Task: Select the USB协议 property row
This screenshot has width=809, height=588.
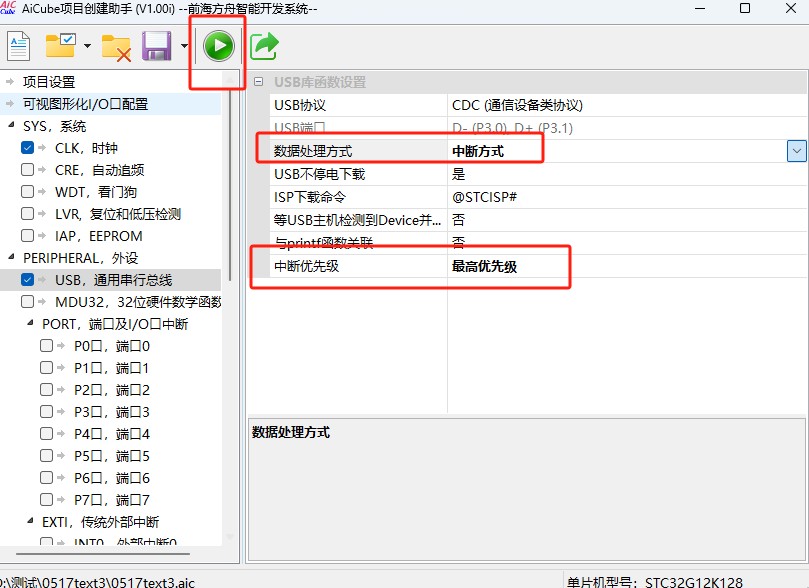Action: [x=538, y=105]
